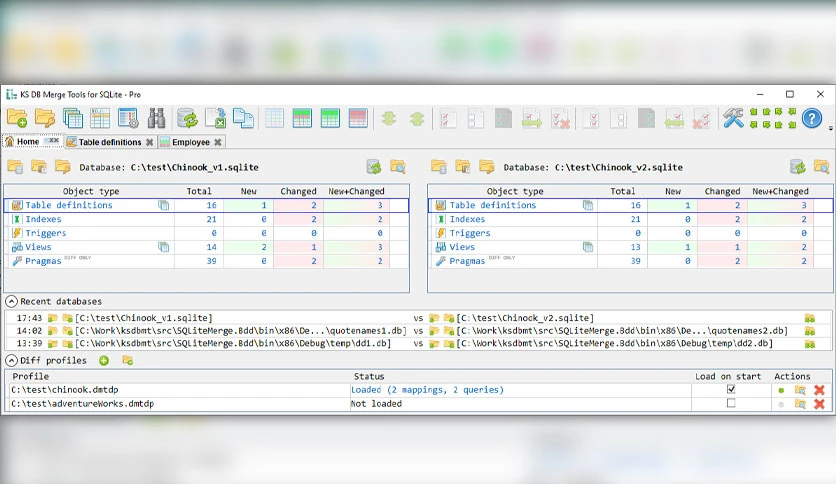Click folder search icon beside Chinook_v1 database
Viewport: 836px width, 484px height.
click(x=398, y=167)
